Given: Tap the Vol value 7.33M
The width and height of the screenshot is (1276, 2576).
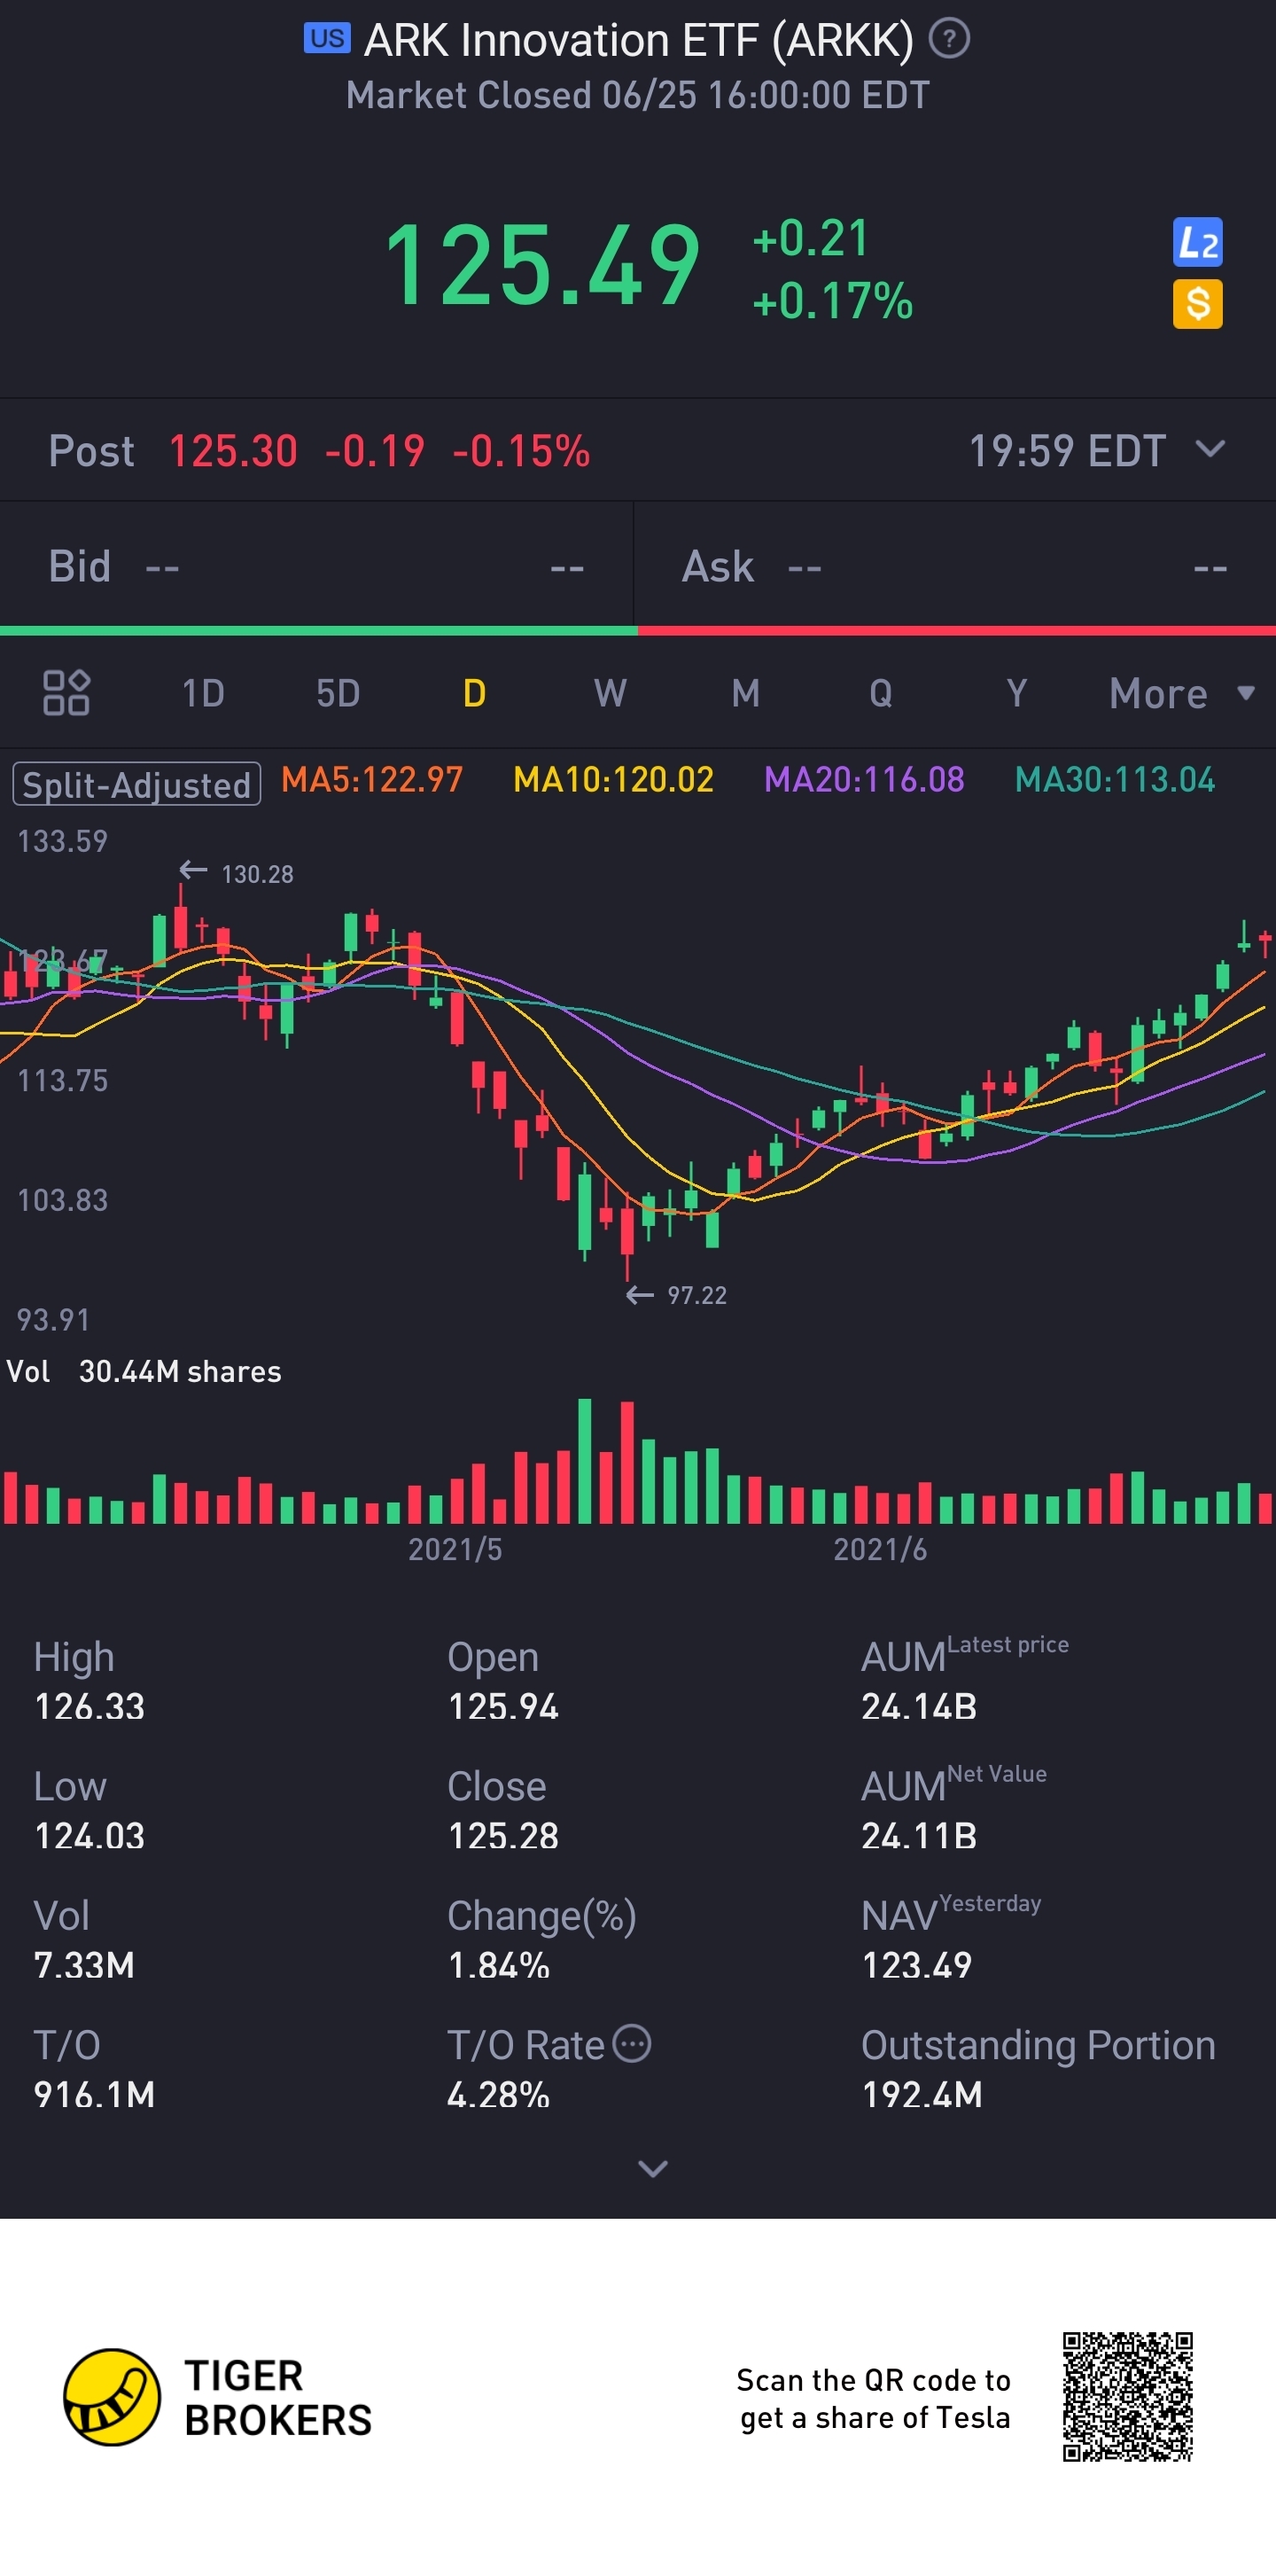Looking at the screenshot, I should (x=84, y=1966).
